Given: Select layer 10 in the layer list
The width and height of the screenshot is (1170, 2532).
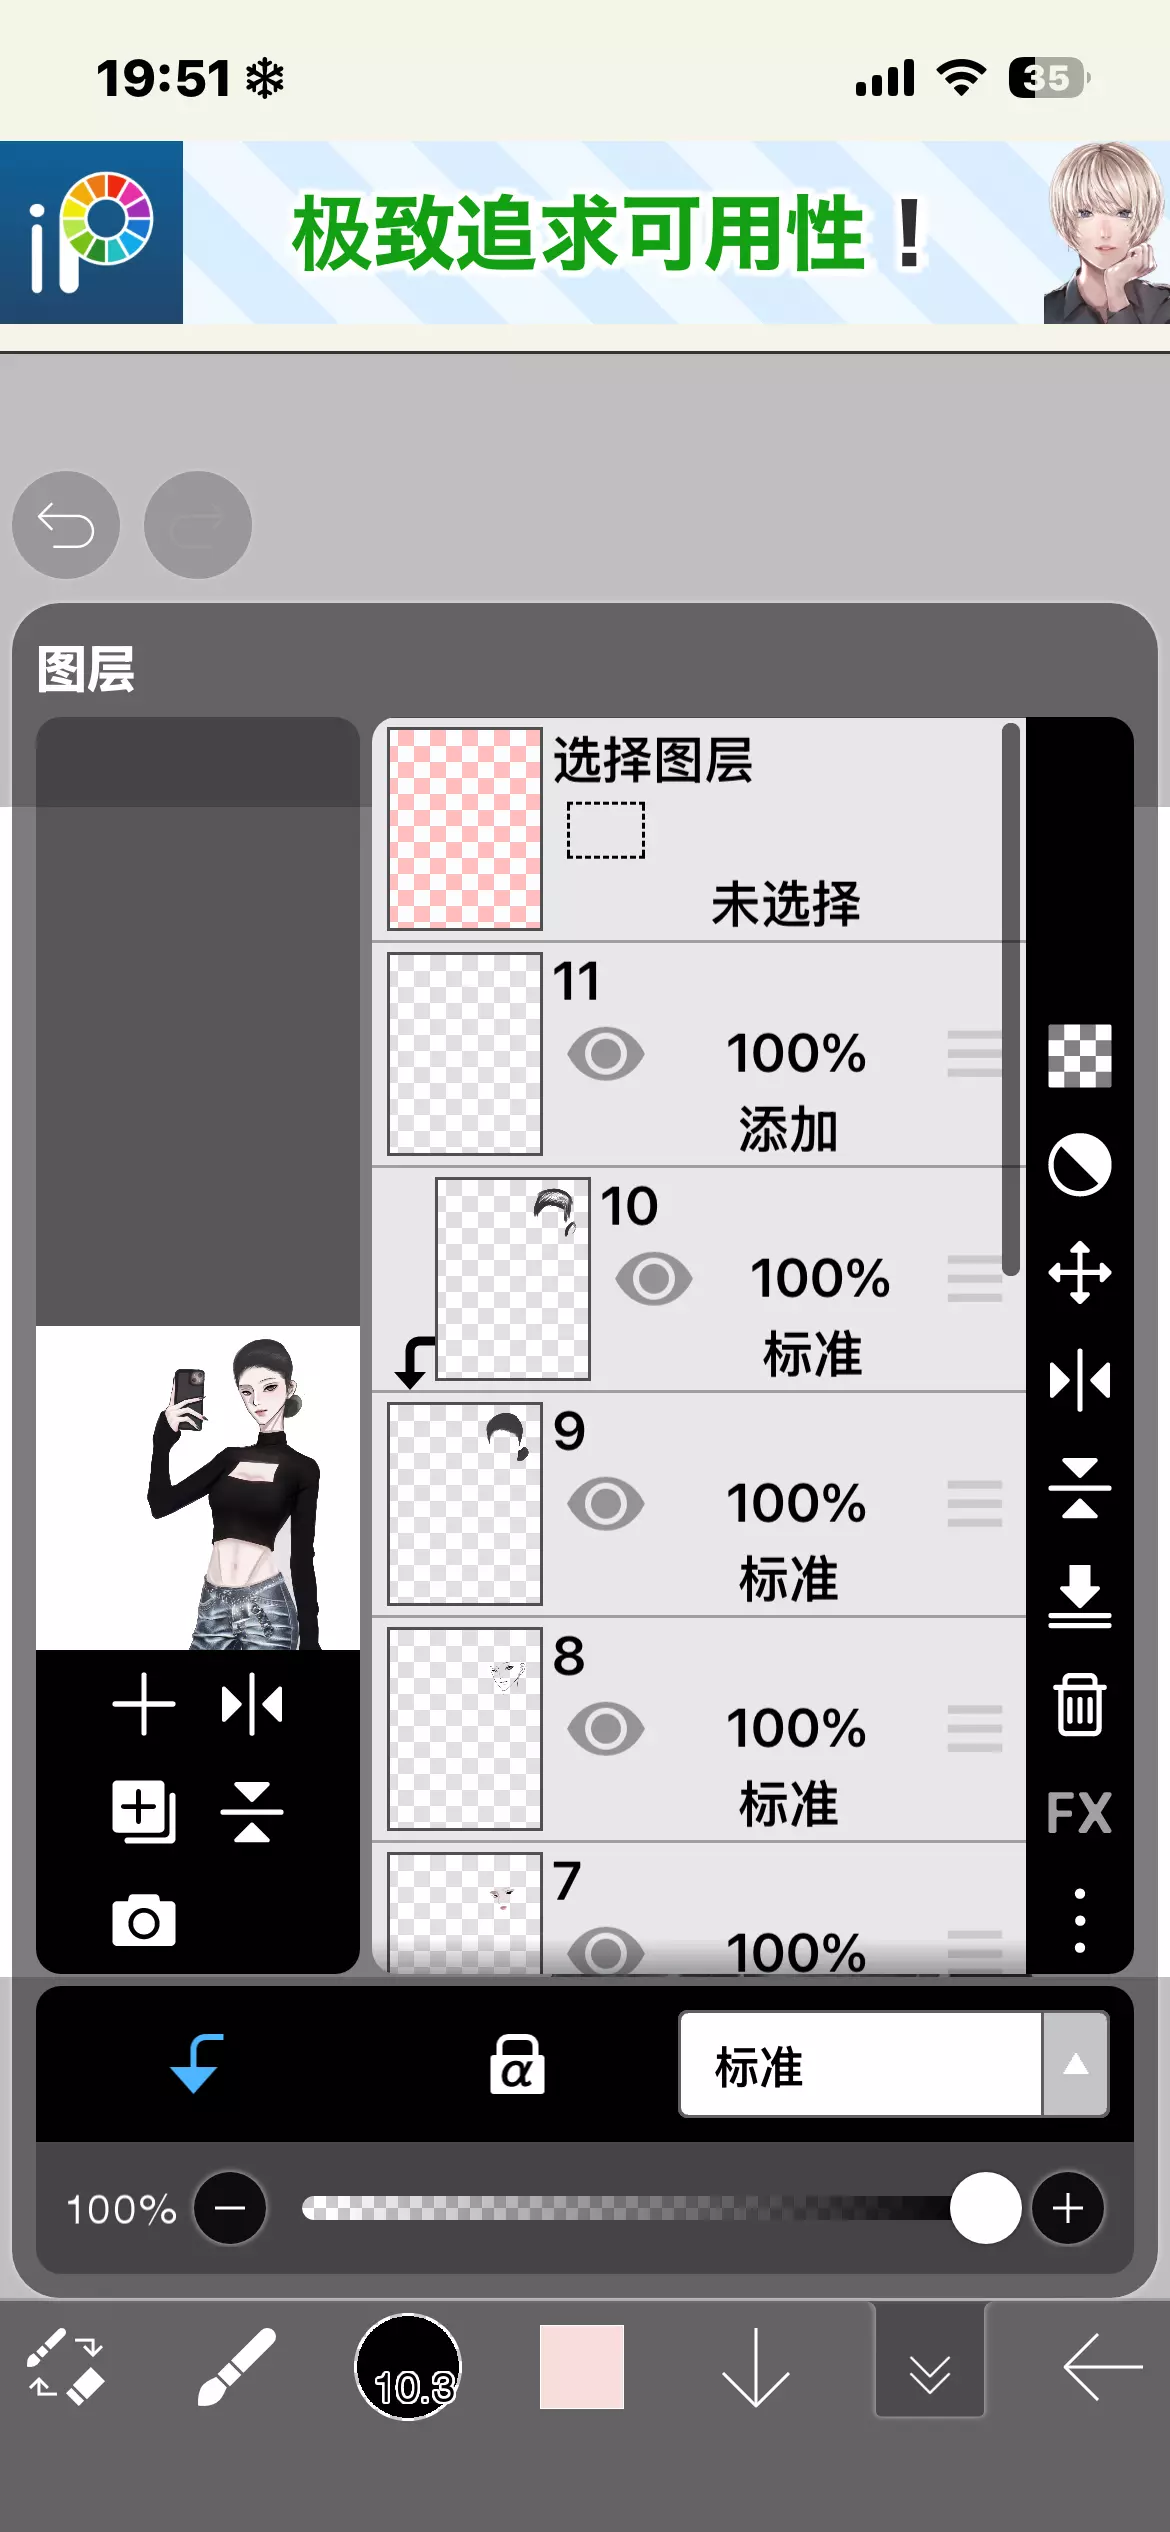Looking at the screenshot, I should coord(699,1279).
